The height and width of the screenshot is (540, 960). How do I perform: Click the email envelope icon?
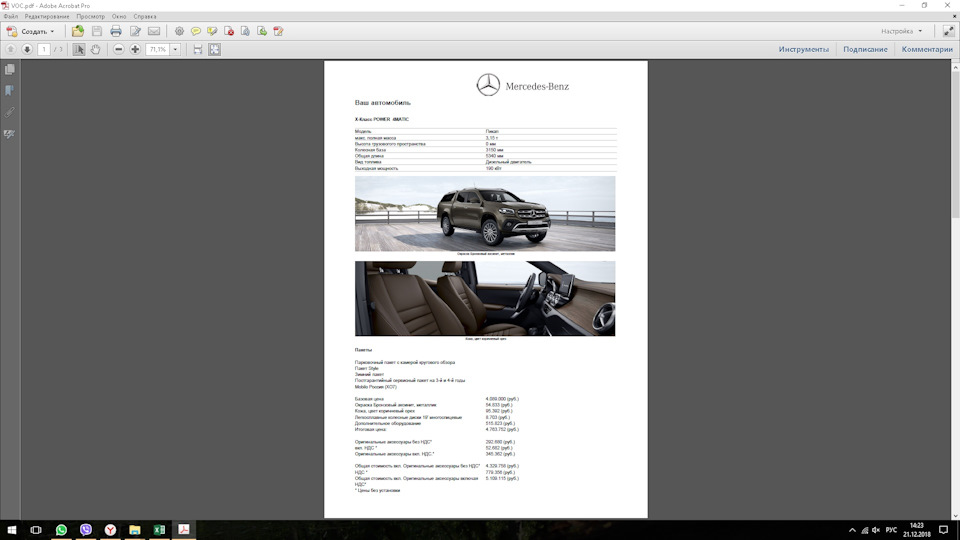click(154, 31)
